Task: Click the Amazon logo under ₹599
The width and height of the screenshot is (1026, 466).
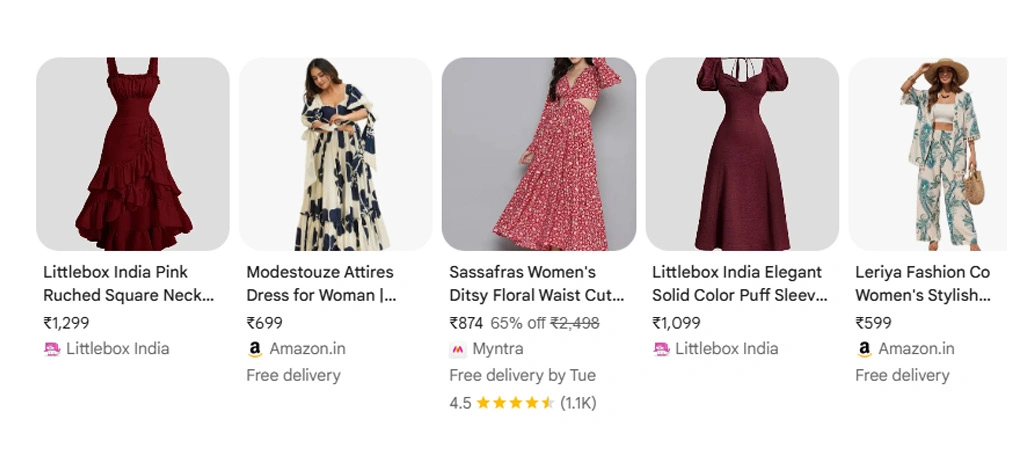Action: (864, 349)
